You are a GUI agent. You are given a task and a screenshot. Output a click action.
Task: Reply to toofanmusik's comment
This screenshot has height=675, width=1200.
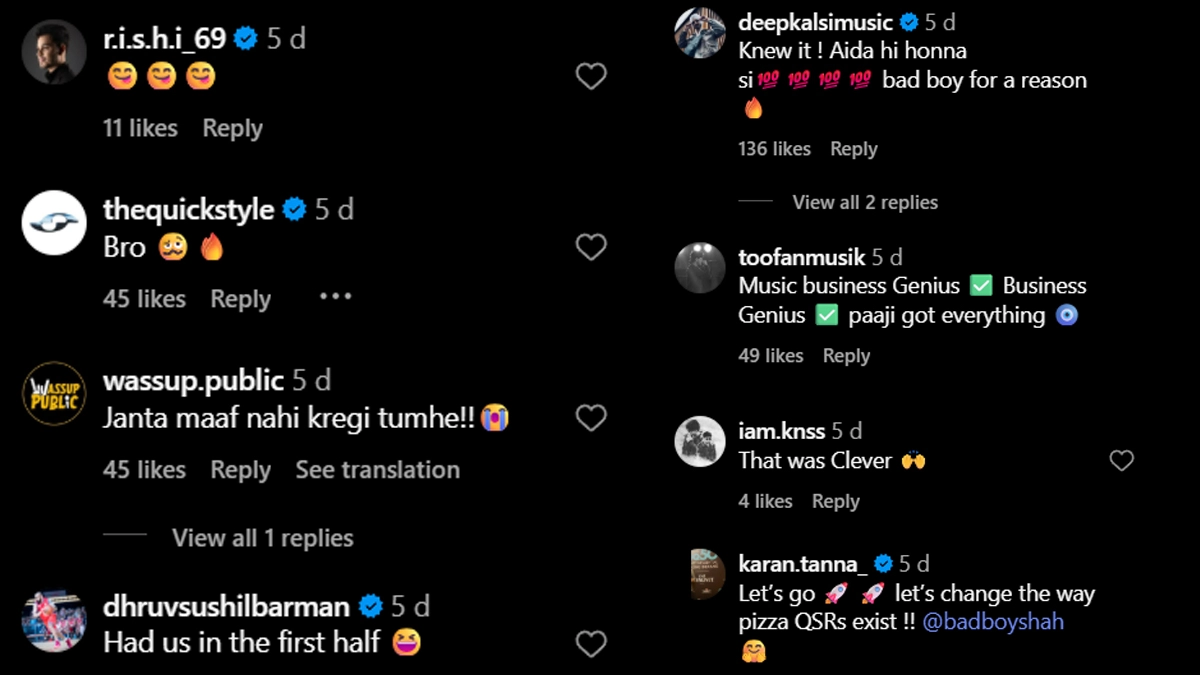tap(846, 356)
